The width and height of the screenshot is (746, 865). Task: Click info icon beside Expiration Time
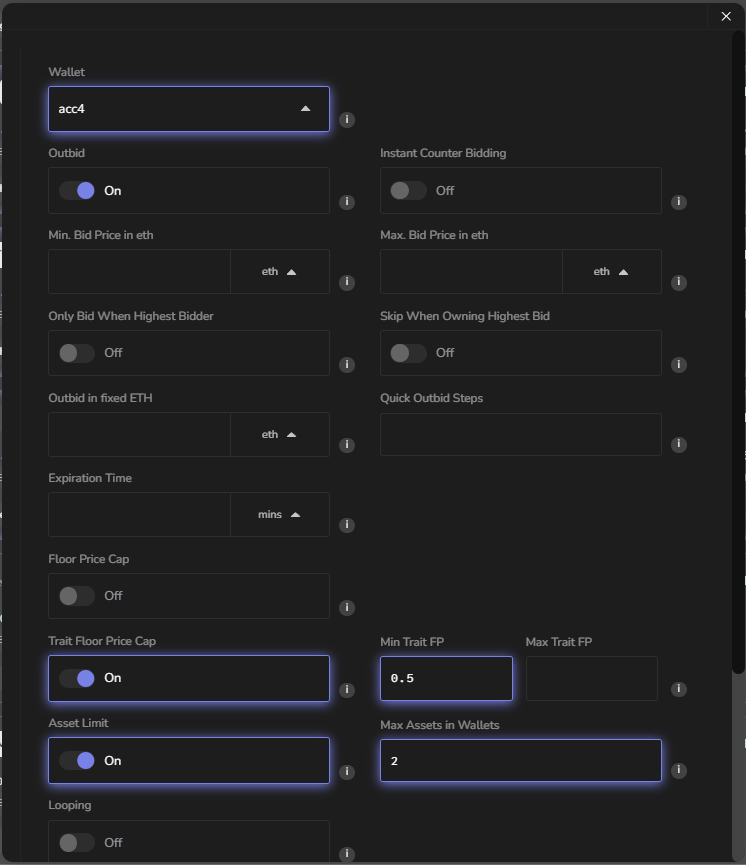[x=347, y=525]
